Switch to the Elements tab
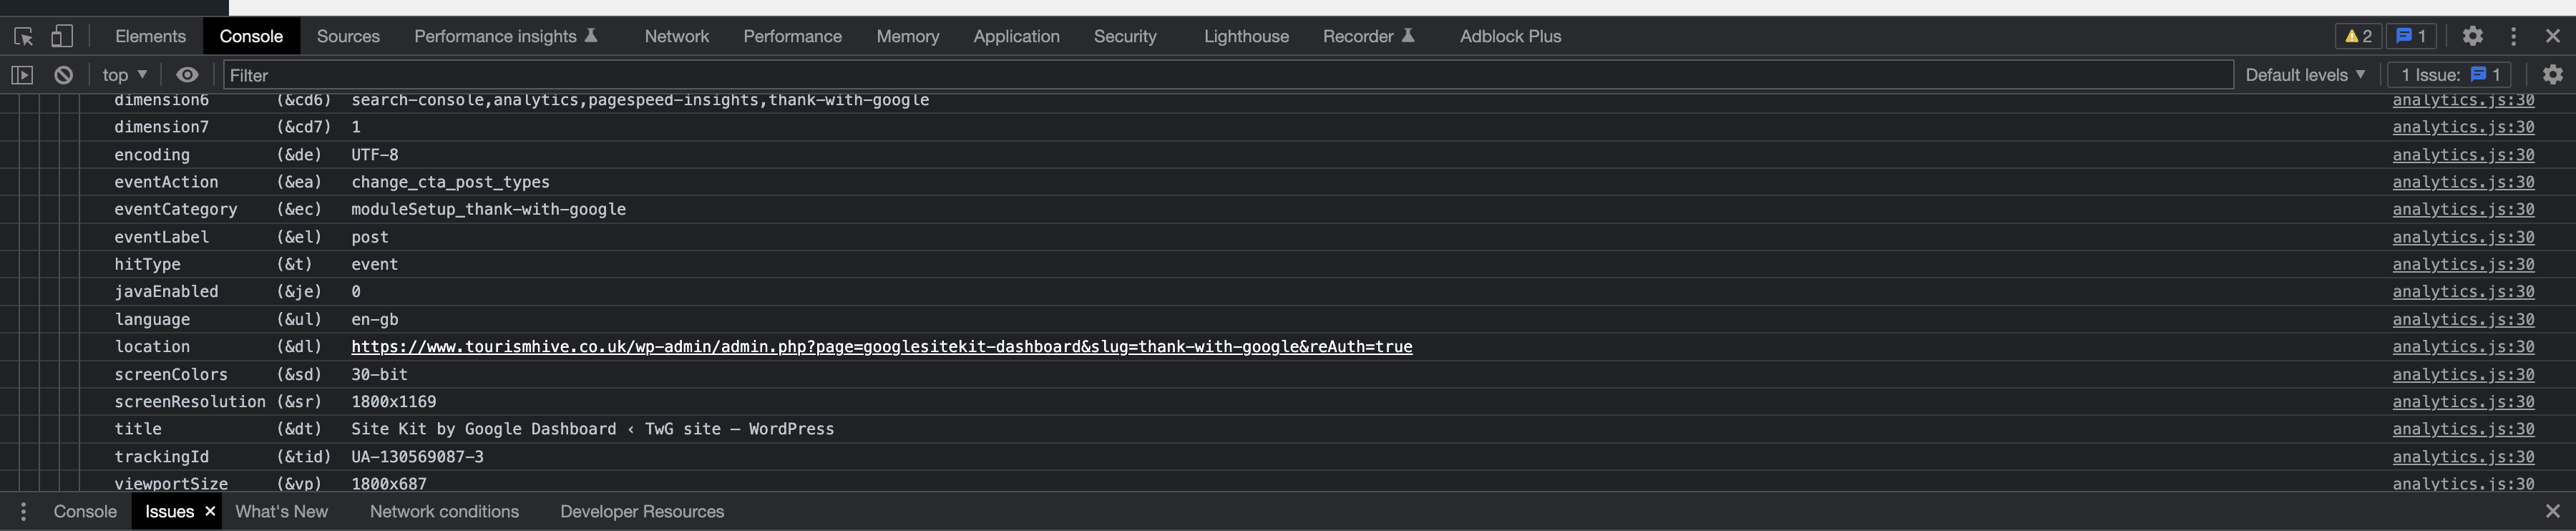Image resolution: width=2576 pixels, height=531 pixels. click(150, 36)
